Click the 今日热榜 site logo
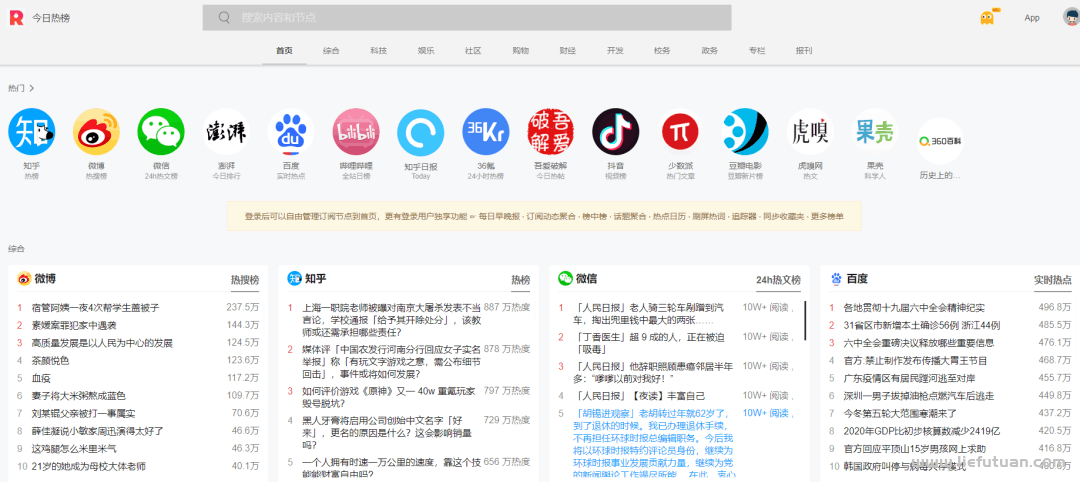This screenshot has height=482, width=1080. tap(16, 18)
